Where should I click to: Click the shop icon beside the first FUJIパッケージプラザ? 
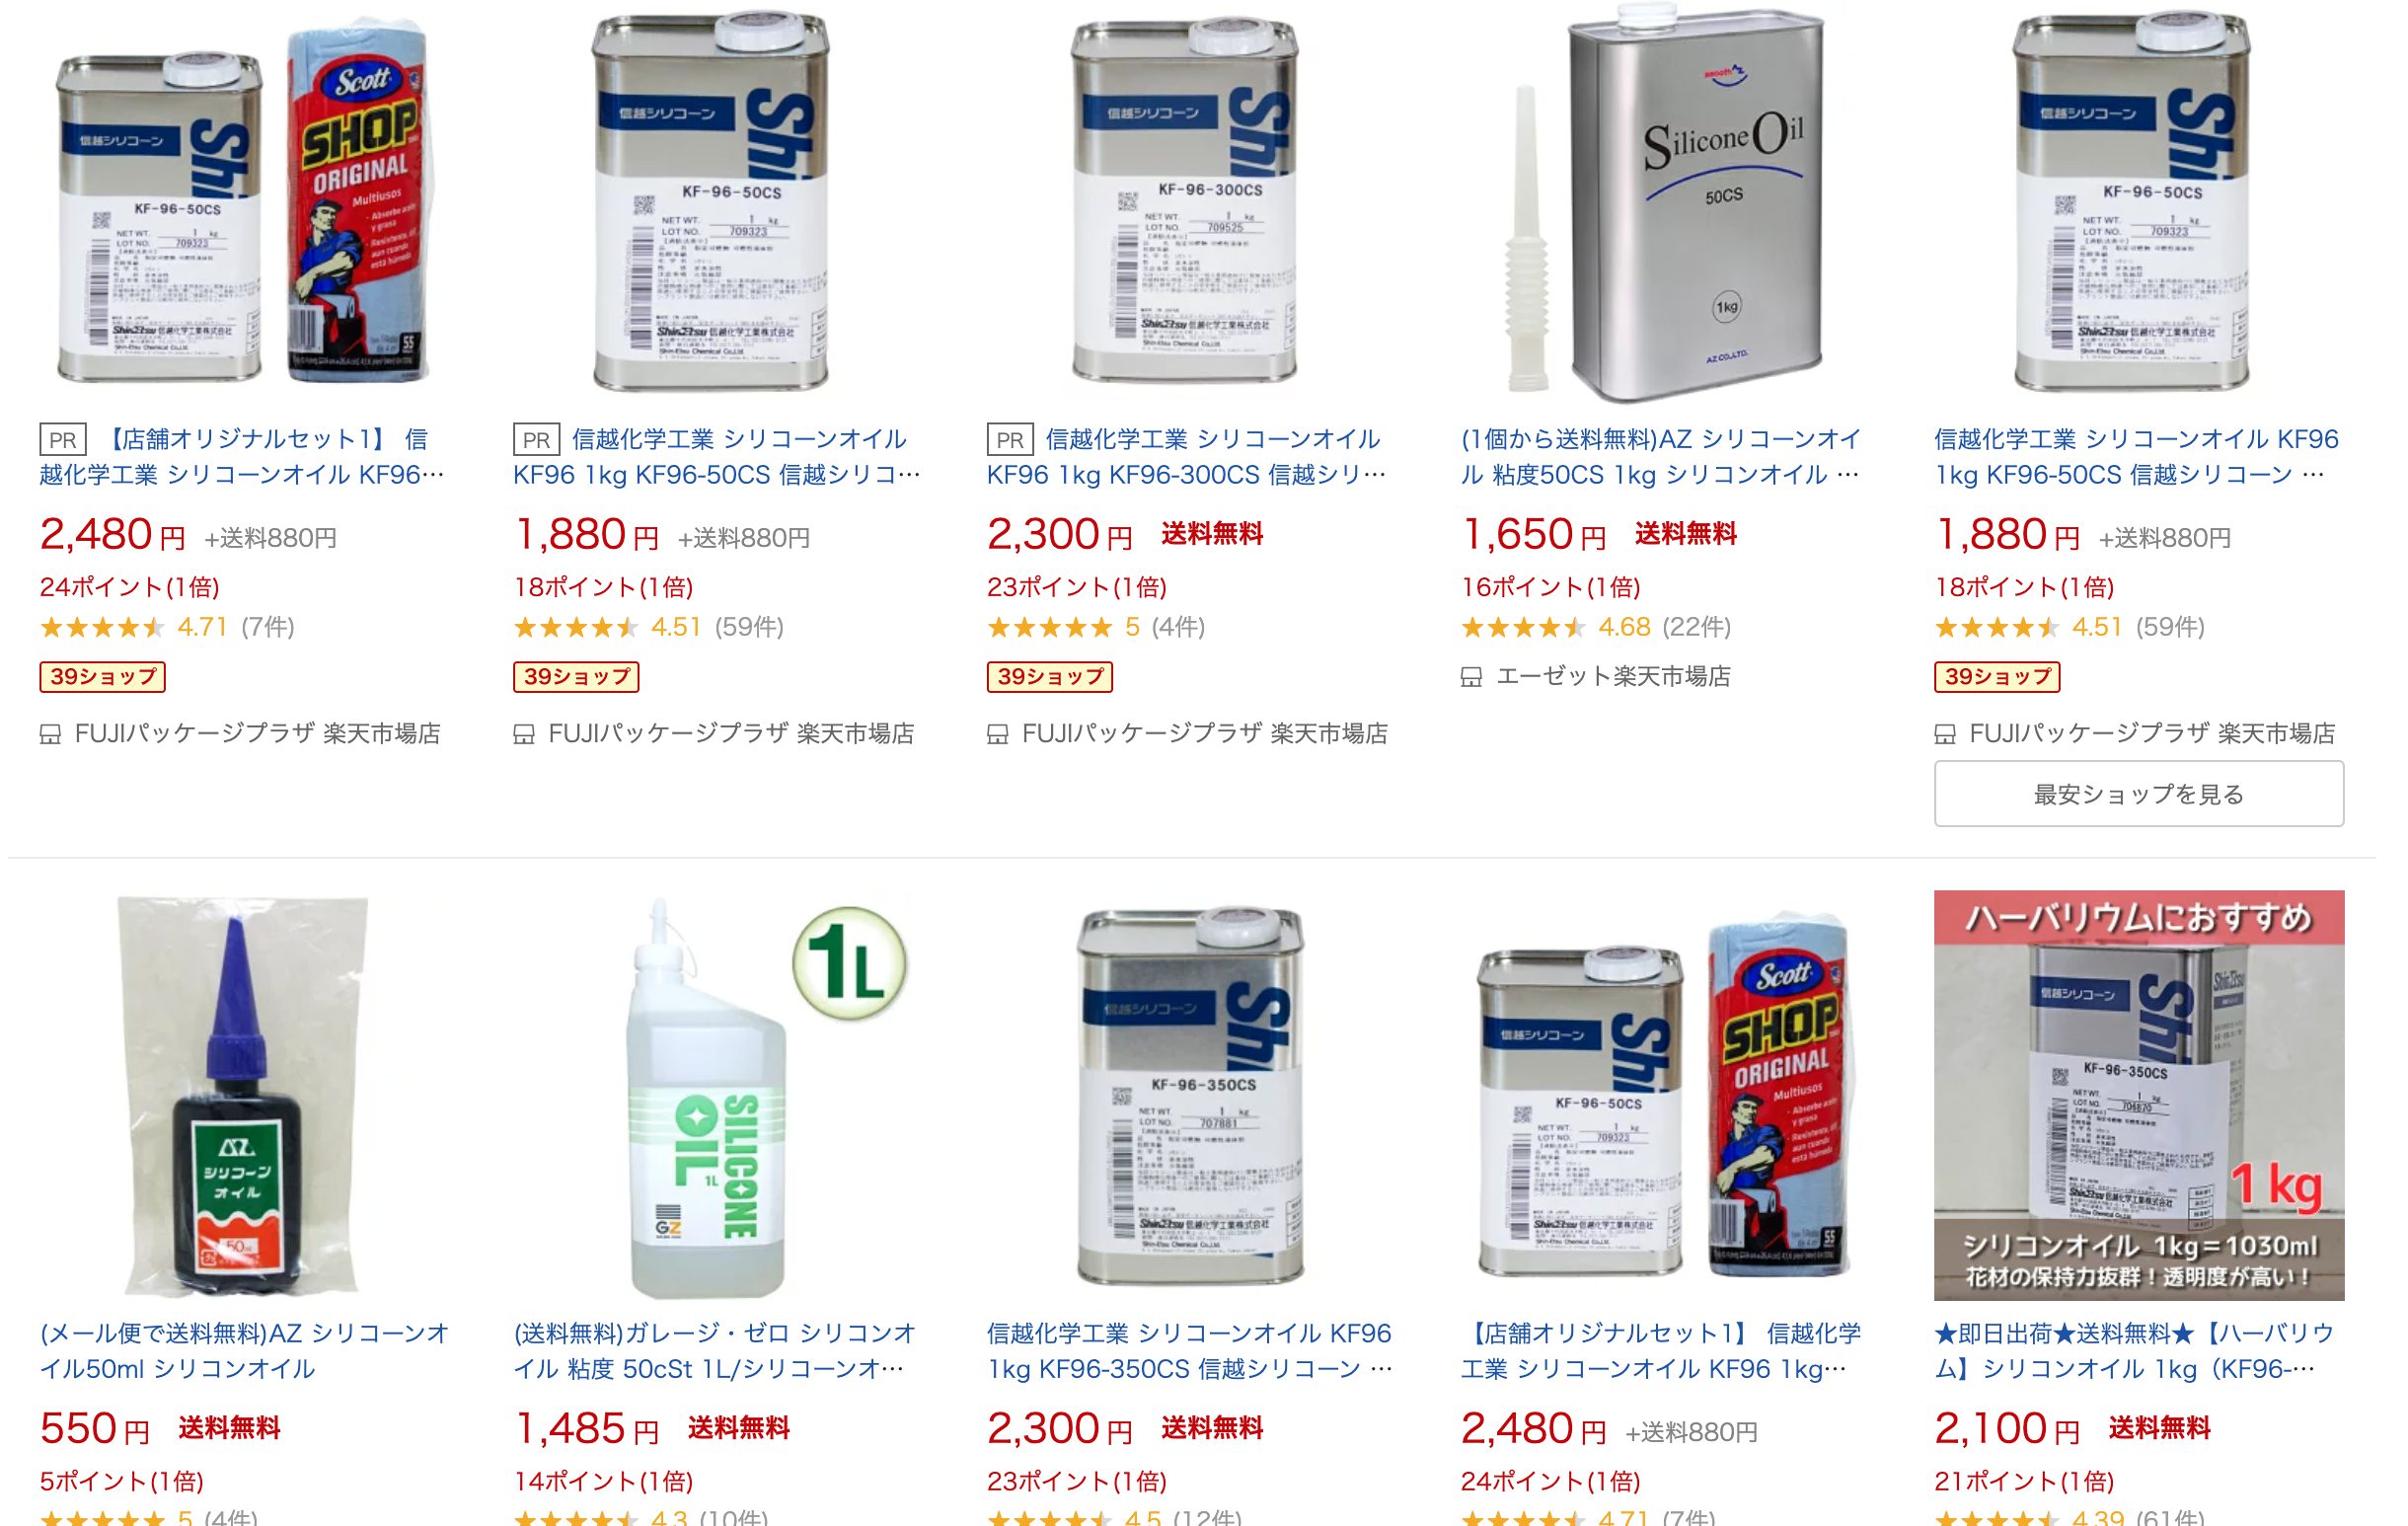(50, 735)
